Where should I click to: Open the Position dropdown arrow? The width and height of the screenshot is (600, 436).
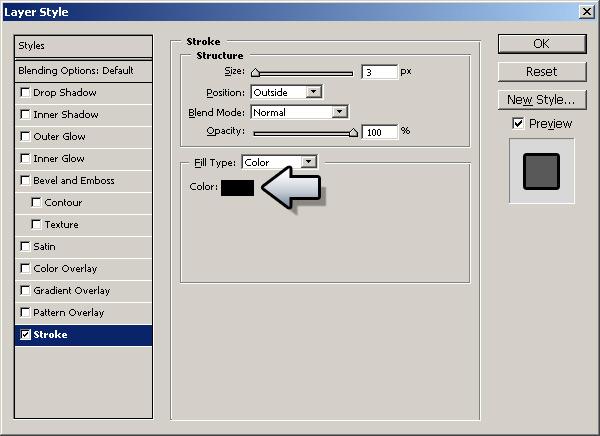click(314, 92)
